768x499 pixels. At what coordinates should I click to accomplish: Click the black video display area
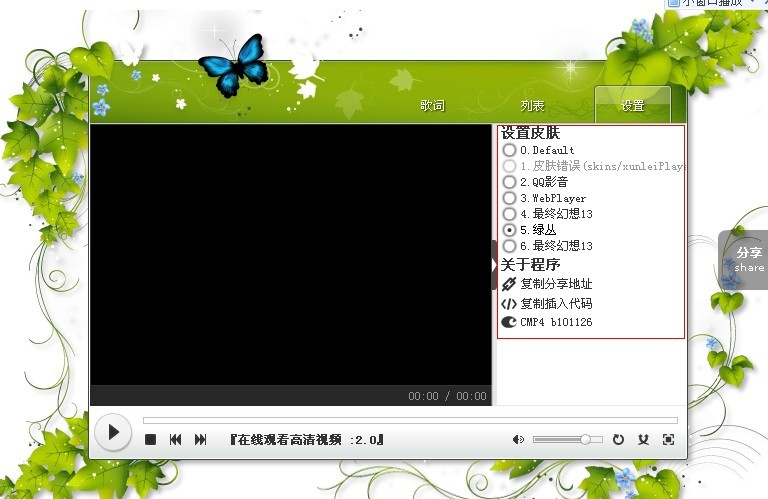290,255
